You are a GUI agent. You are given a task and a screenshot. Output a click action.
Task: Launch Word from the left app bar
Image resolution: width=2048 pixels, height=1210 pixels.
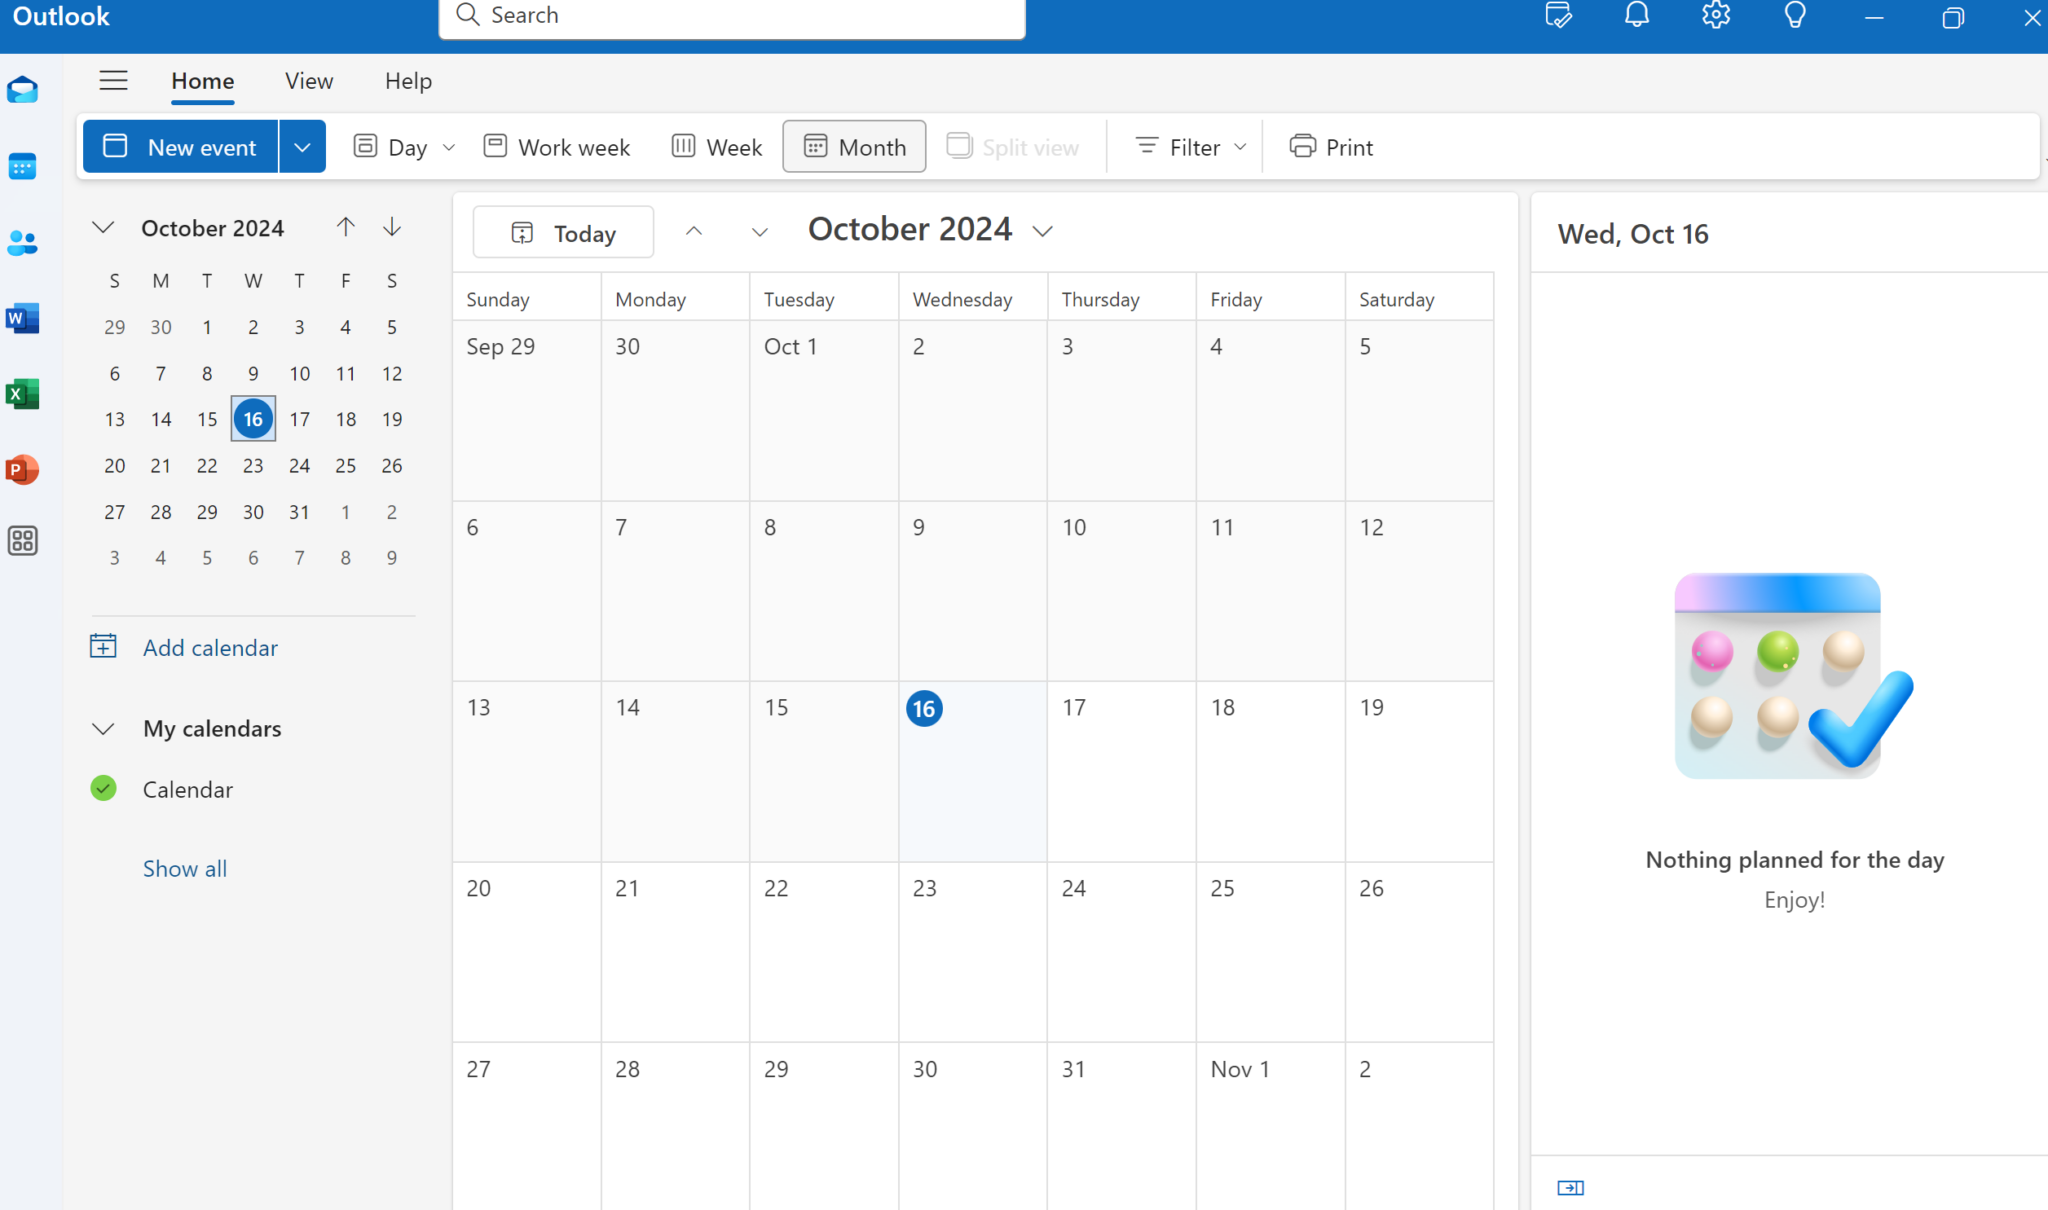coord(22,318)
